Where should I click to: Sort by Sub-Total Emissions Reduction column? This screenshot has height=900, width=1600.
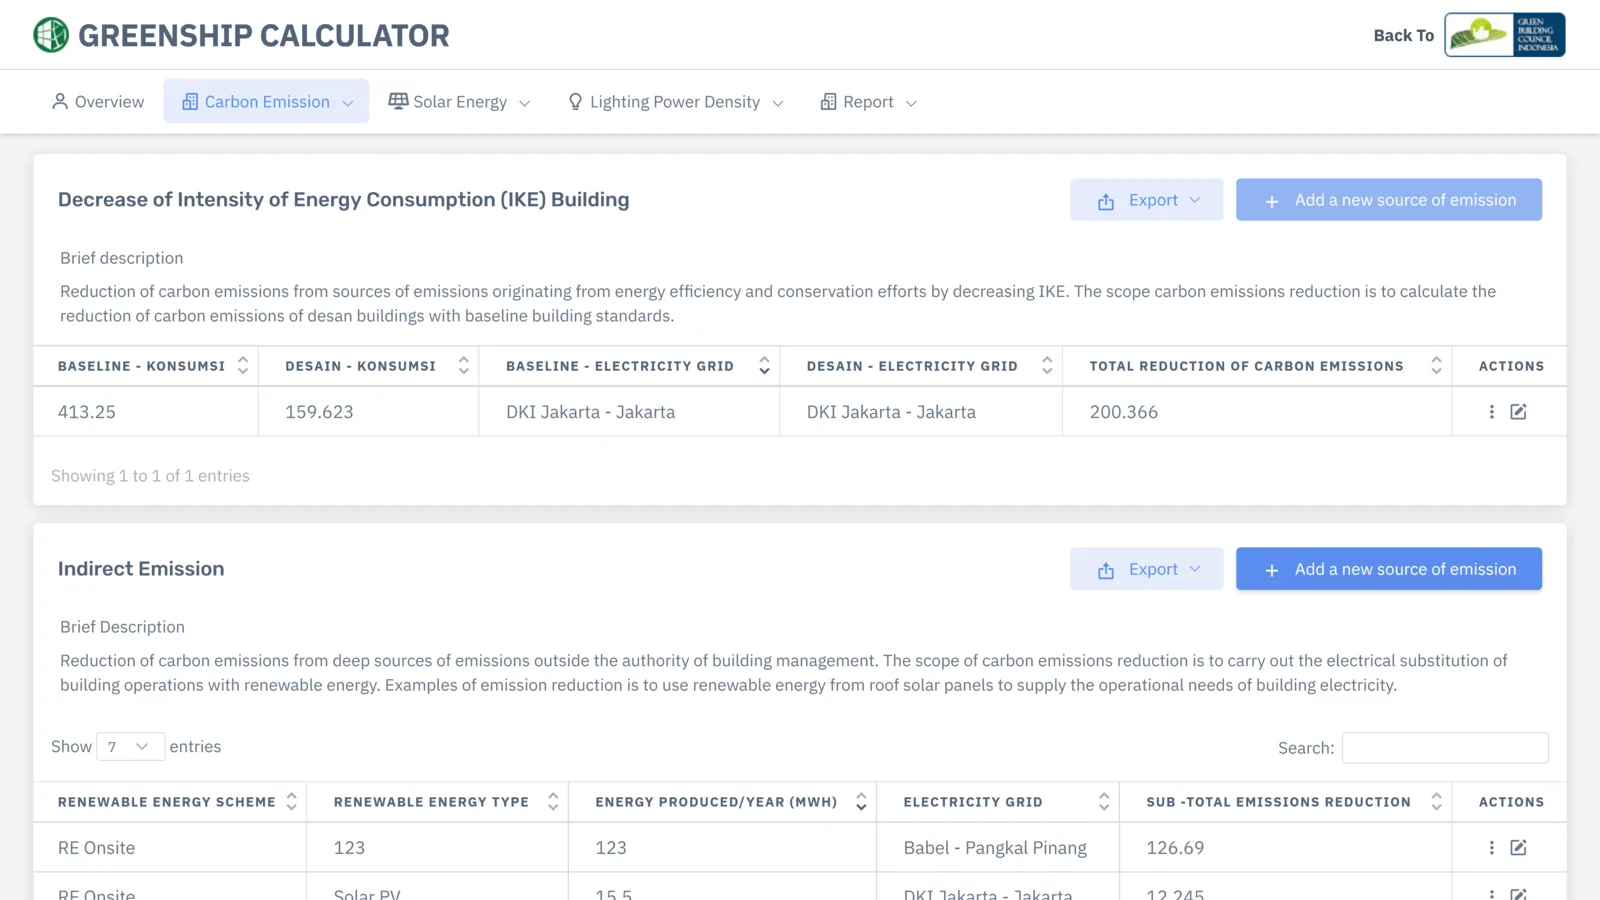(1285, 802)
